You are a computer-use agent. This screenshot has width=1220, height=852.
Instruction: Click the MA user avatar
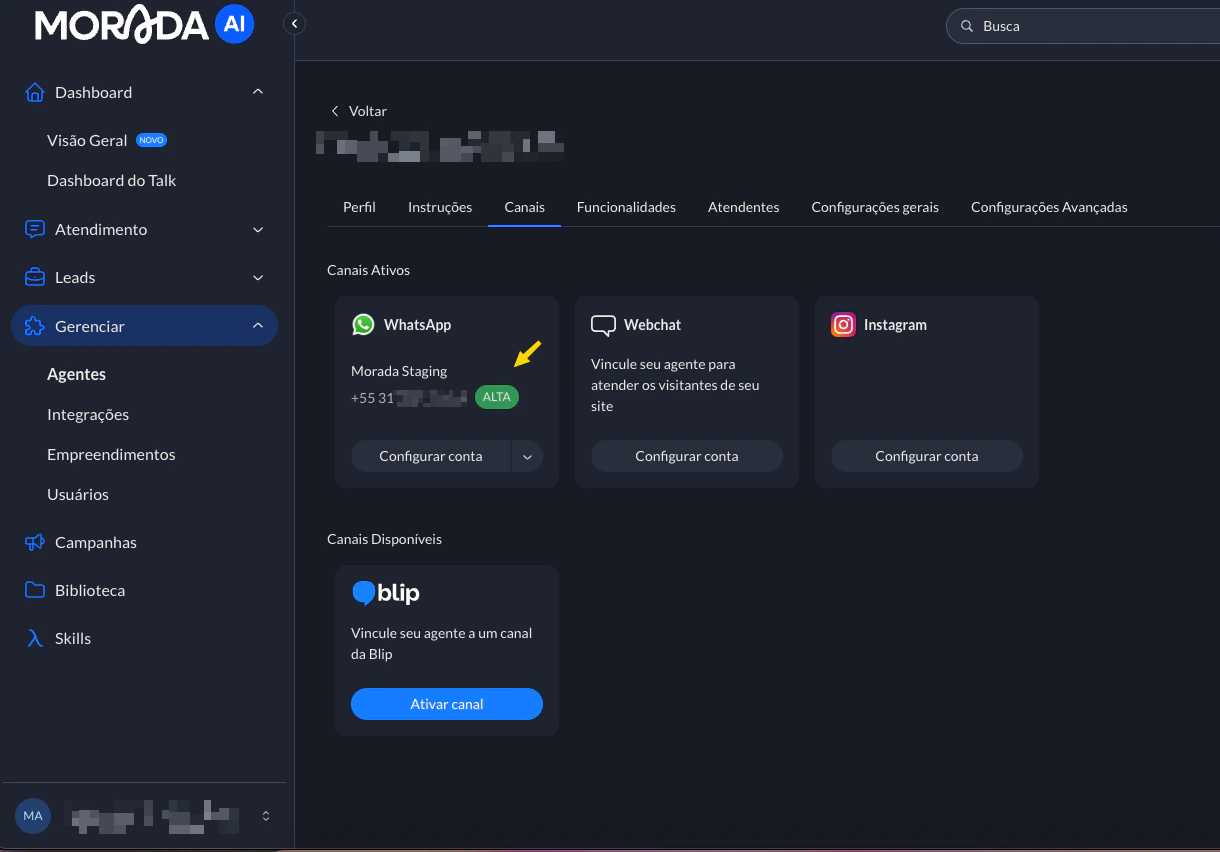click(x=33, y=816)
